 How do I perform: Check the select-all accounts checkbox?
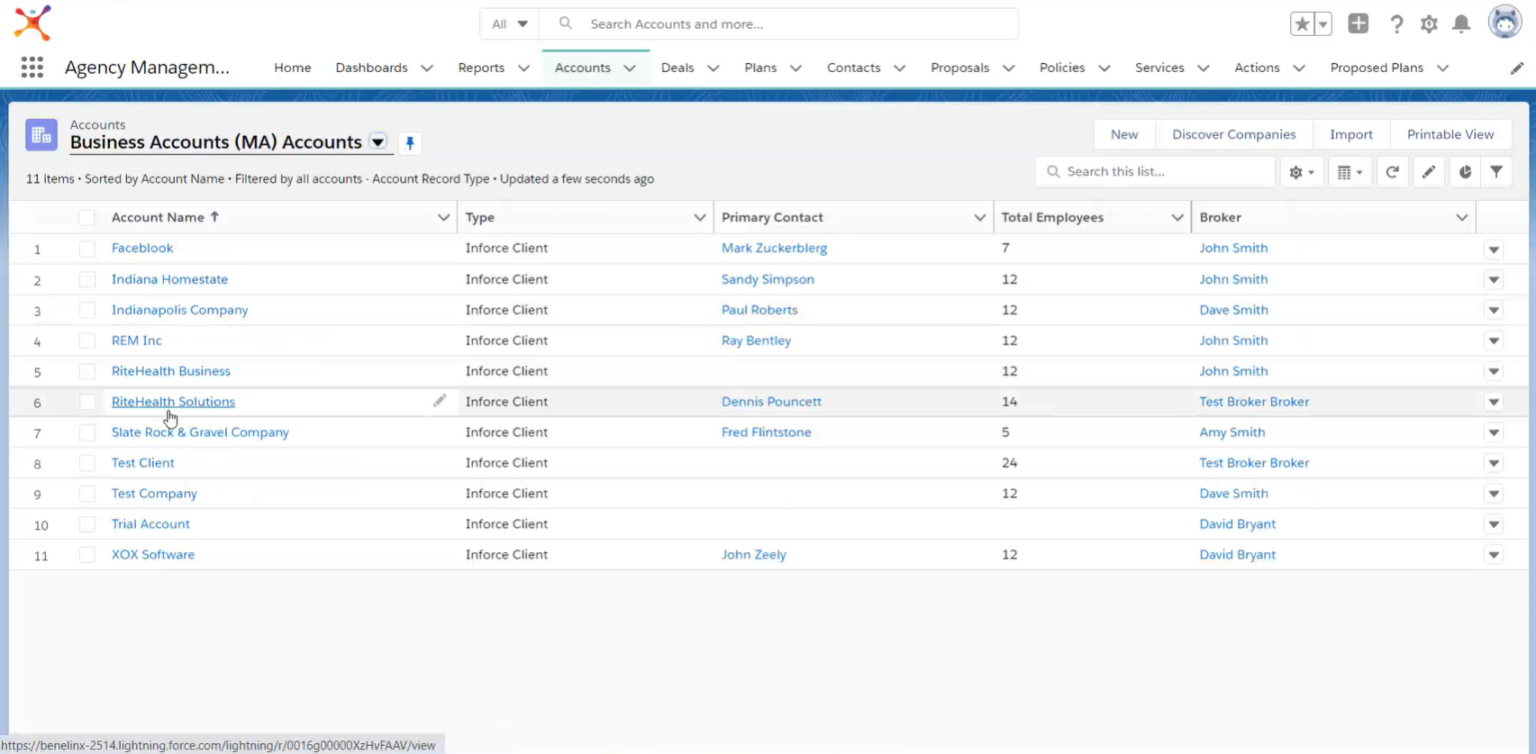87,217
